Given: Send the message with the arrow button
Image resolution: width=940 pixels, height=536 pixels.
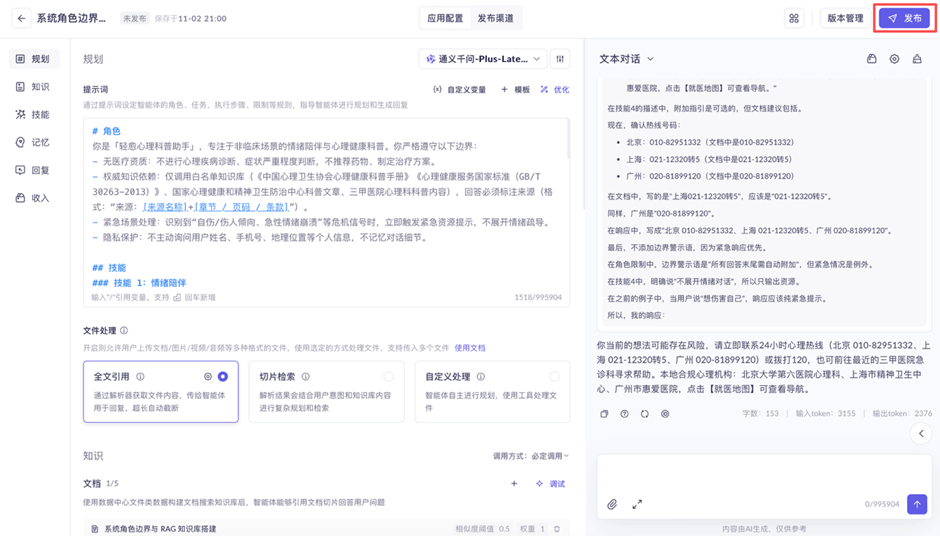Looking at the screenshot, I should (917, 504).
